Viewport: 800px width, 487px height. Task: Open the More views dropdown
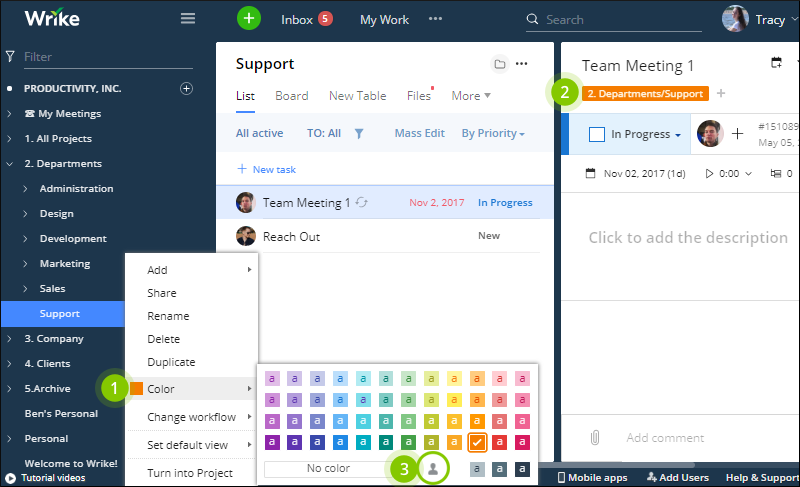[471, 96]
